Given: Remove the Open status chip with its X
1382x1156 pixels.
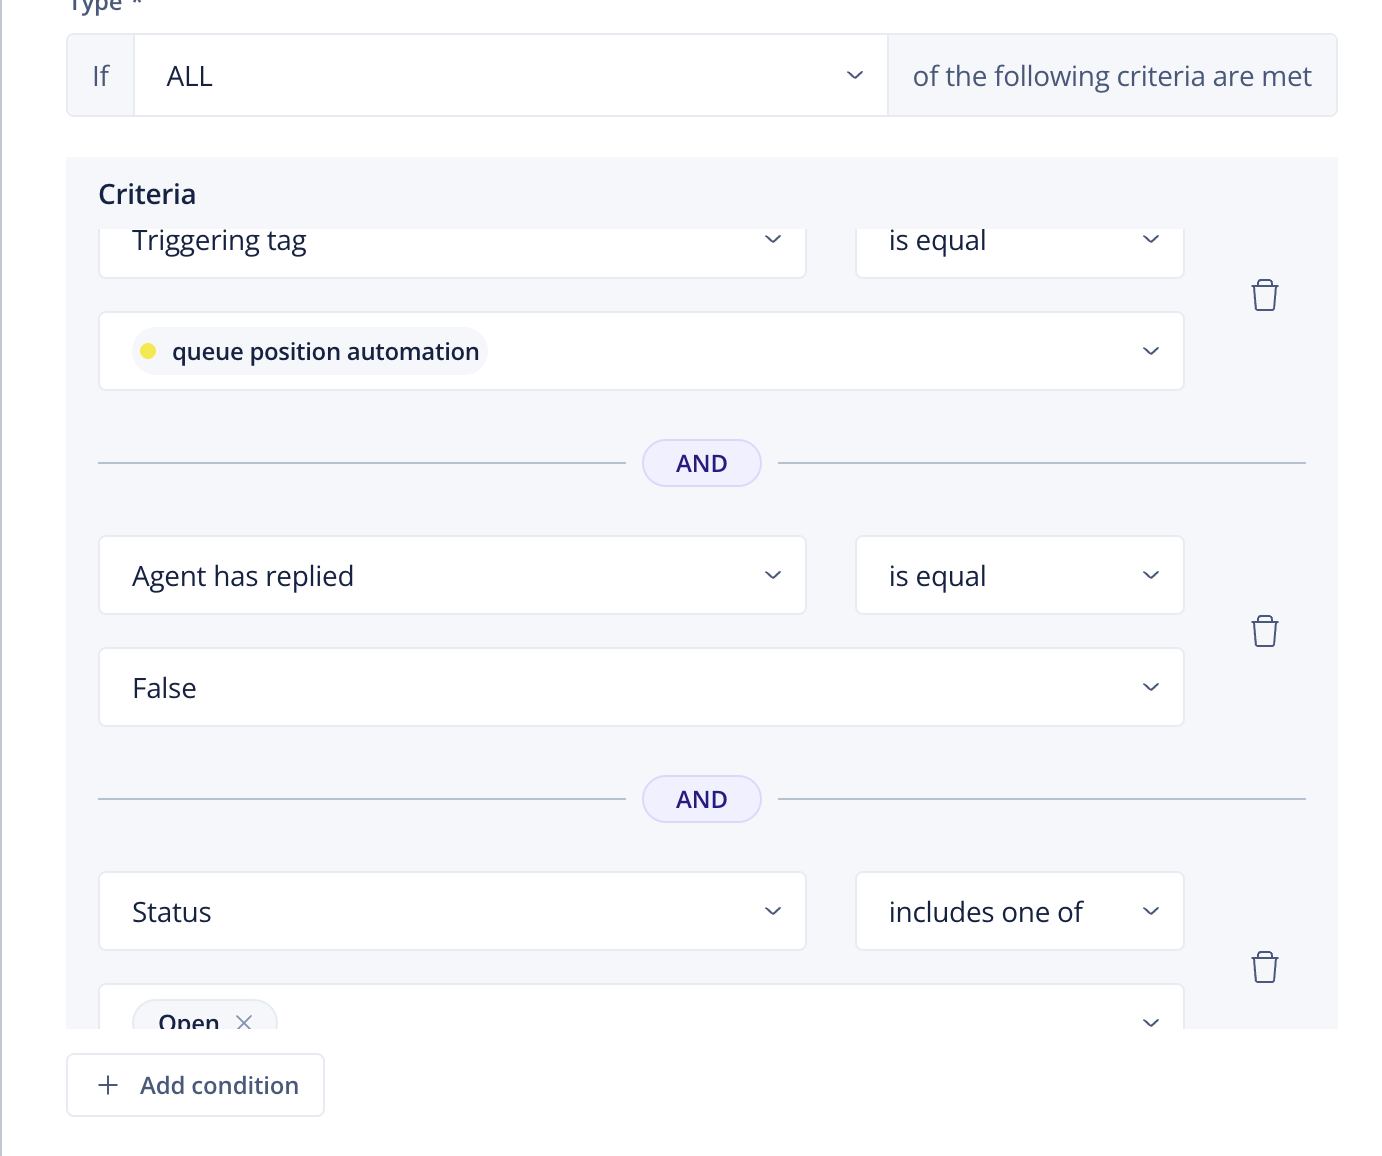Looking at the screenshot, I should (x=244, y=1021).
